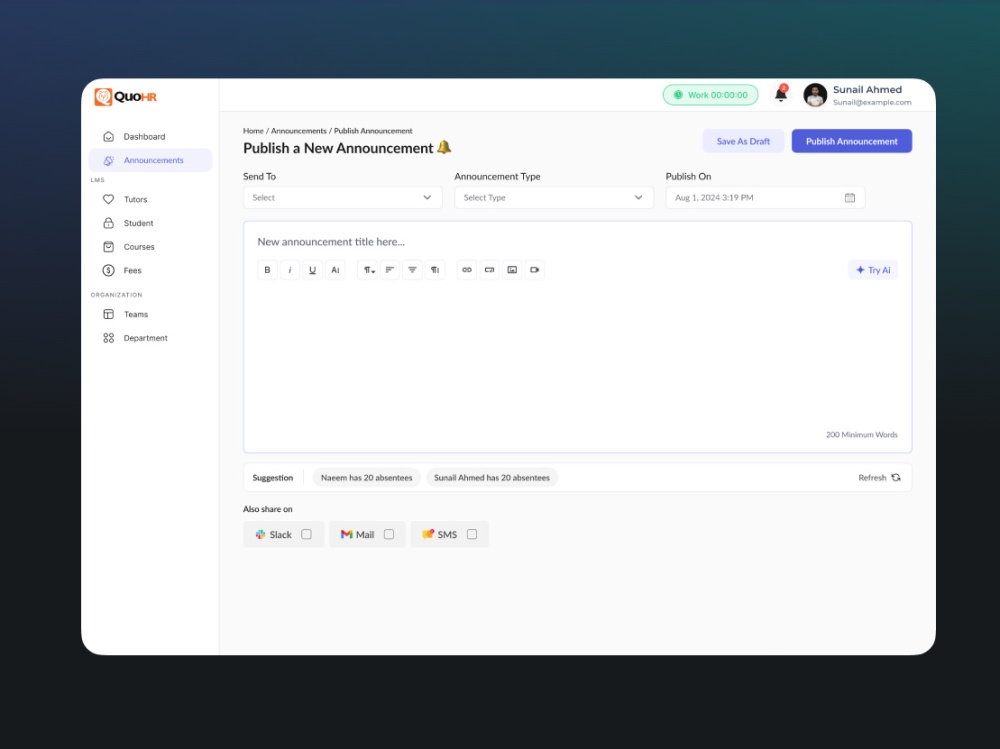
Task: Click the Announcements megaphone icon
Action: 108,160
